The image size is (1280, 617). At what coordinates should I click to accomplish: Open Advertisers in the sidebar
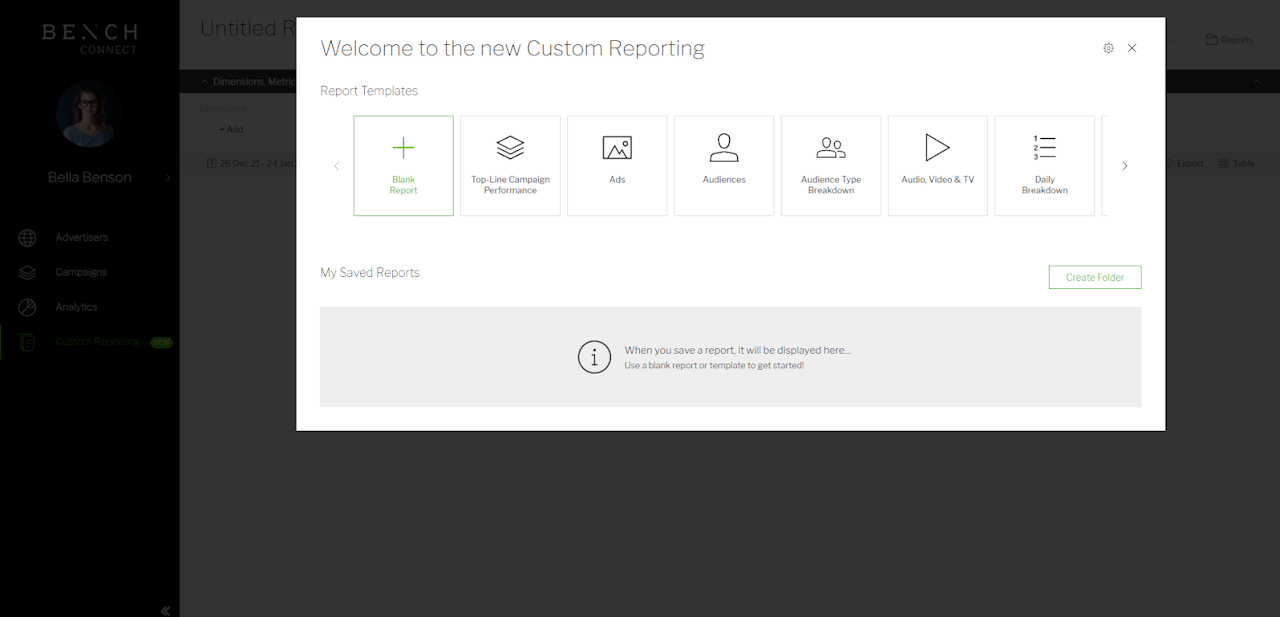81,238
